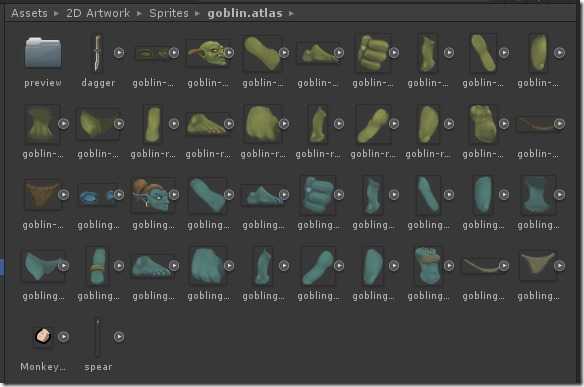This screenshot has height=387, width=584.
Task: Select the teal torso with belt sprite
Action: pos(428,266)
